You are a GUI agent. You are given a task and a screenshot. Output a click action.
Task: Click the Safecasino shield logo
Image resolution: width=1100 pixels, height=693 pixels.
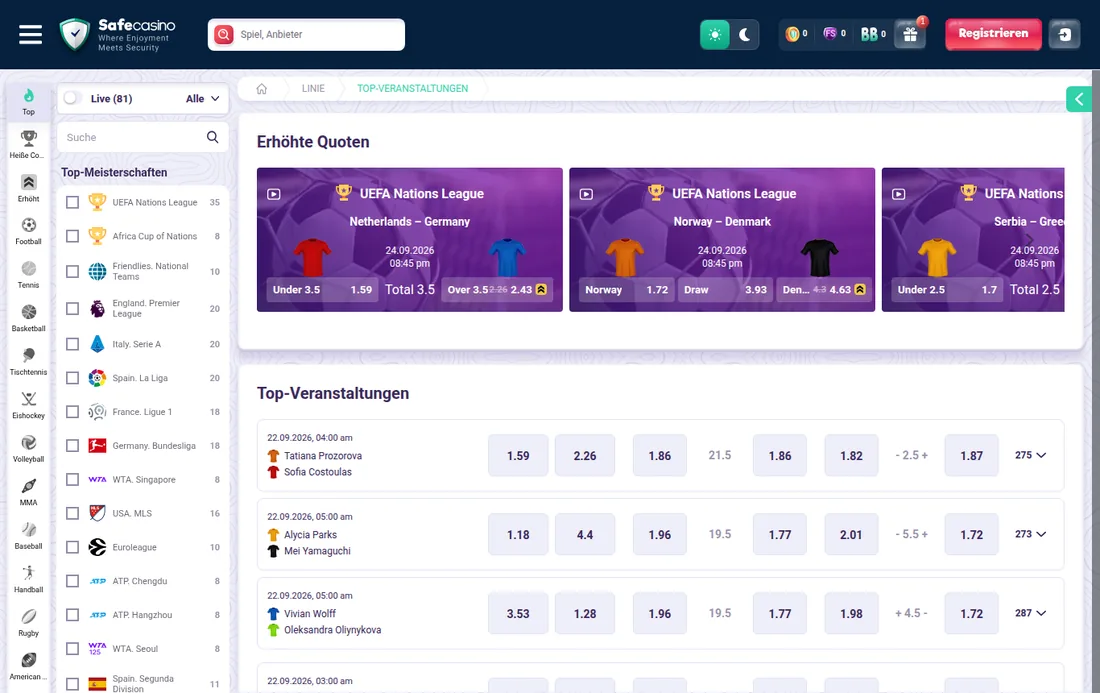click(x=74, y=34)
